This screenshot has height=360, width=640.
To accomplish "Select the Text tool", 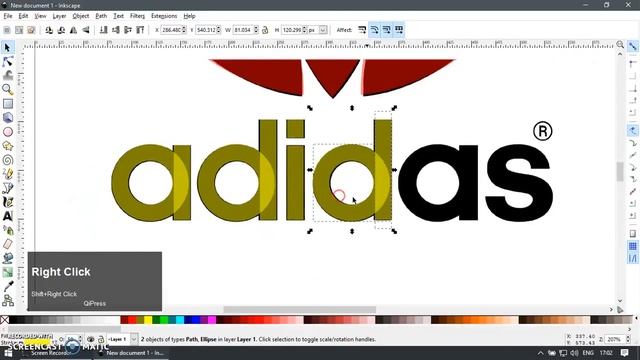I will point(7,216).
